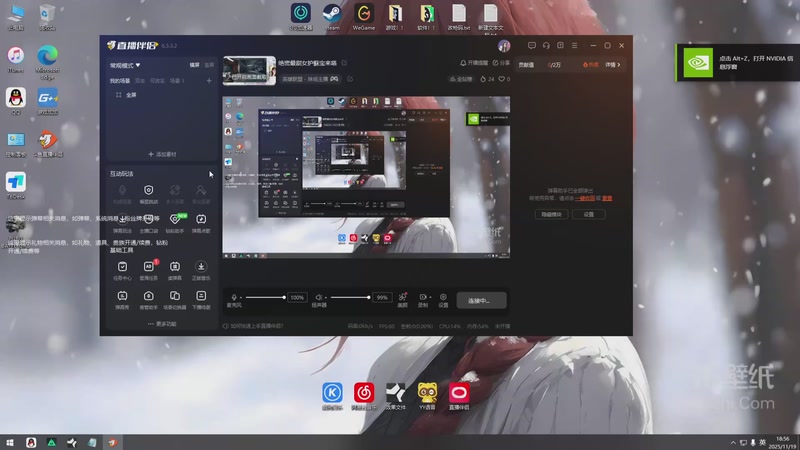This screenshot has height=450, width=800.
Task: Click the orange 一键修复 repair link
Action: pos(585,198)
